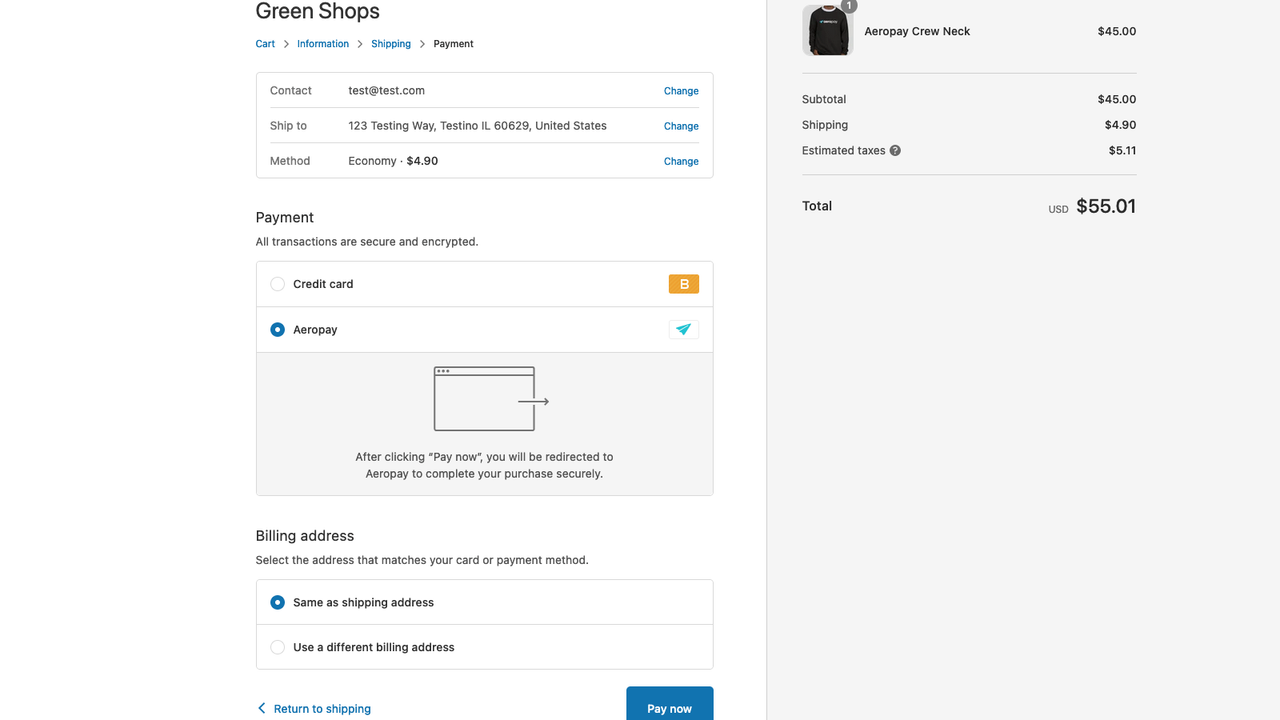
Task: Change the shipping Method
Action: 681,161
